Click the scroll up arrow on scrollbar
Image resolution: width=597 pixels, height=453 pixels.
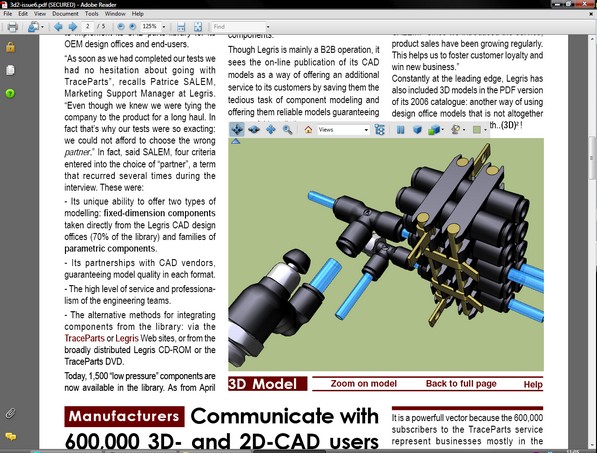coord(592,39)
